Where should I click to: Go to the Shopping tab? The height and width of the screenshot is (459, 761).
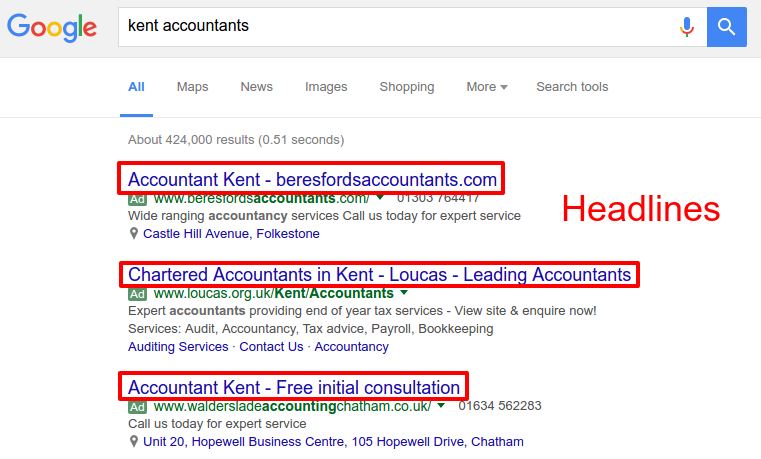coord(407,87)
